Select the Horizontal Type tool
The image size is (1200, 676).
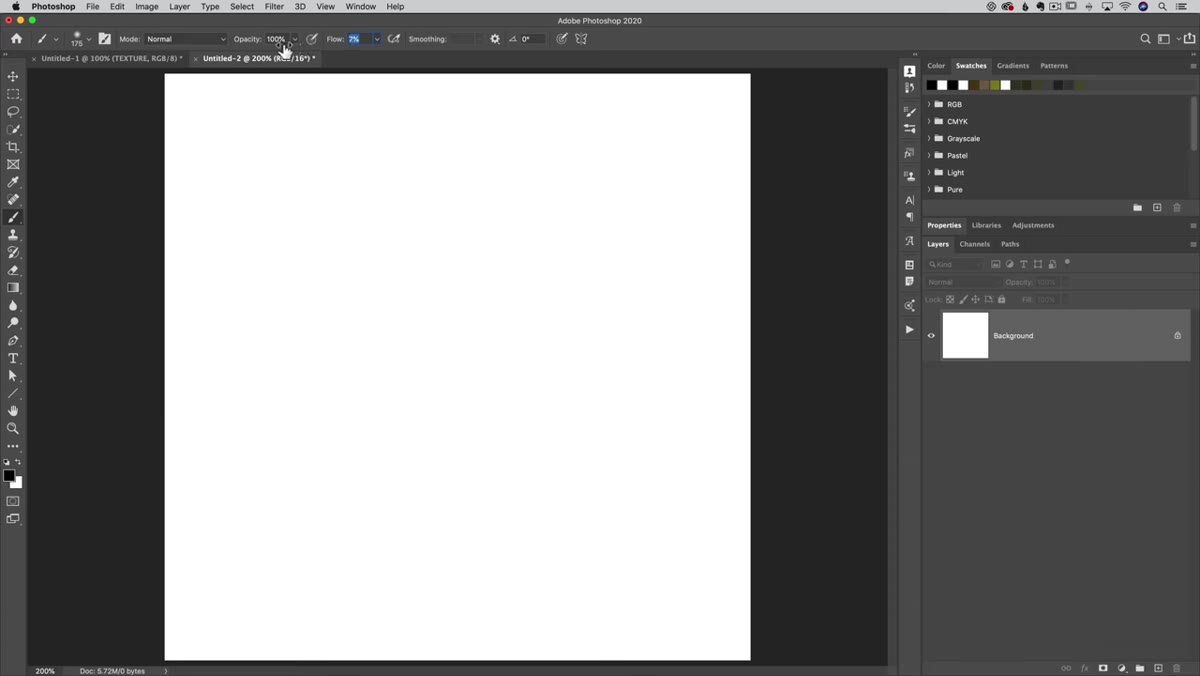pyautogui.click(x=13, y=358)
